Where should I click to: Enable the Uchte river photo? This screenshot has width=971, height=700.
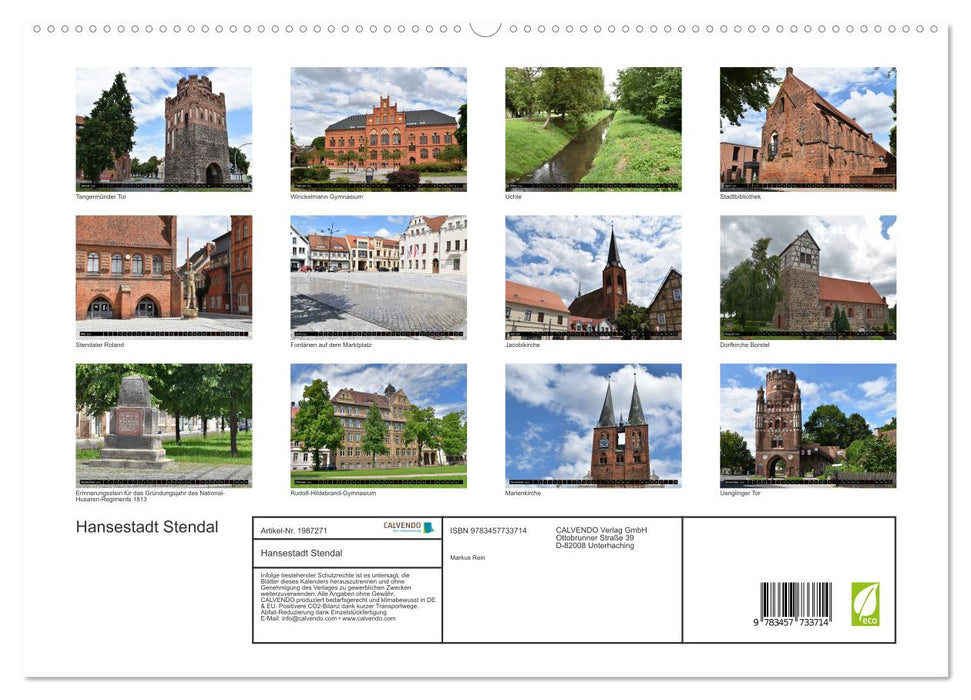(x=592, y=128)
